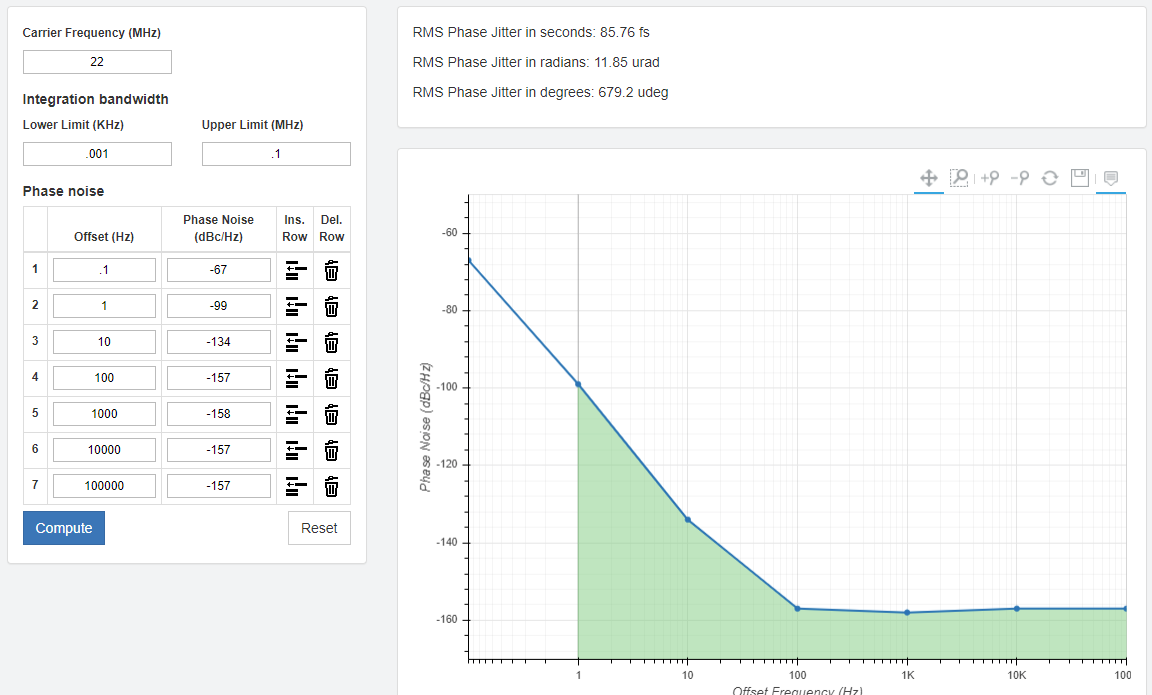Click the chart data point at 1K offset
Viewport: 1152px width, 695px height.
[907, 613]
